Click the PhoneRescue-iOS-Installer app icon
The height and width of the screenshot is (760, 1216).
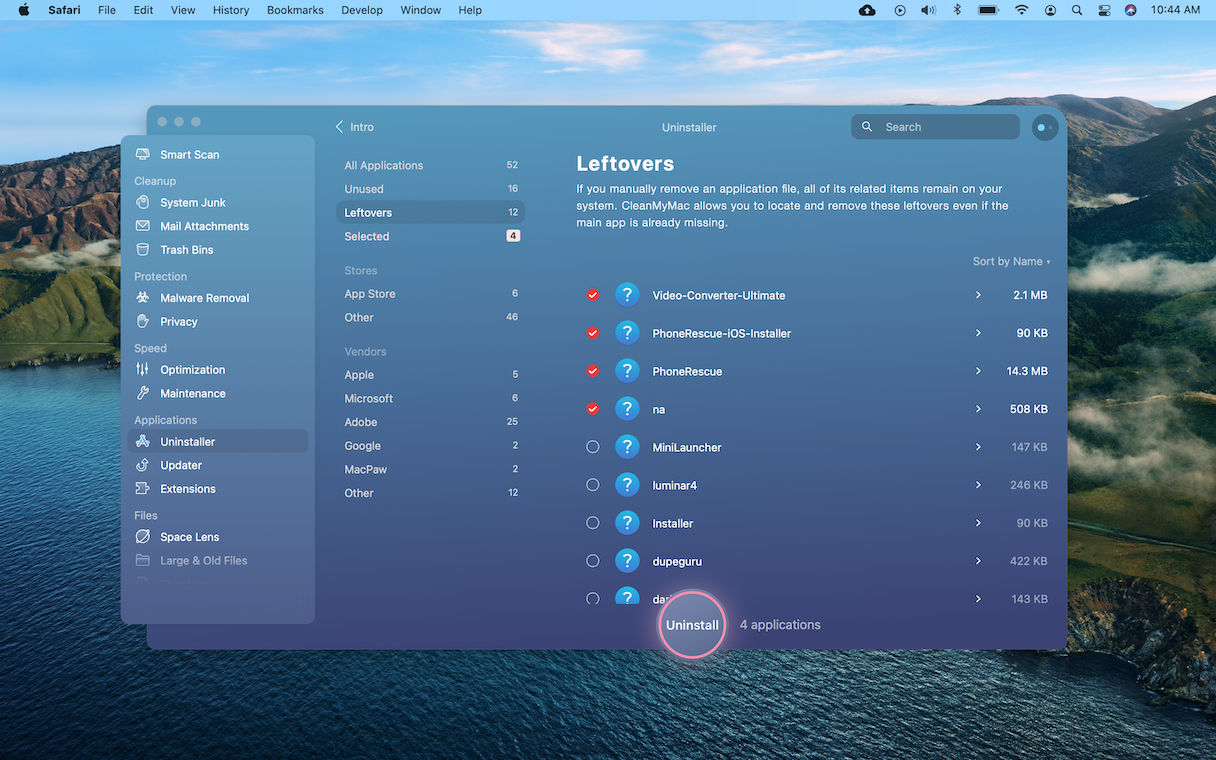coord(627,333)
